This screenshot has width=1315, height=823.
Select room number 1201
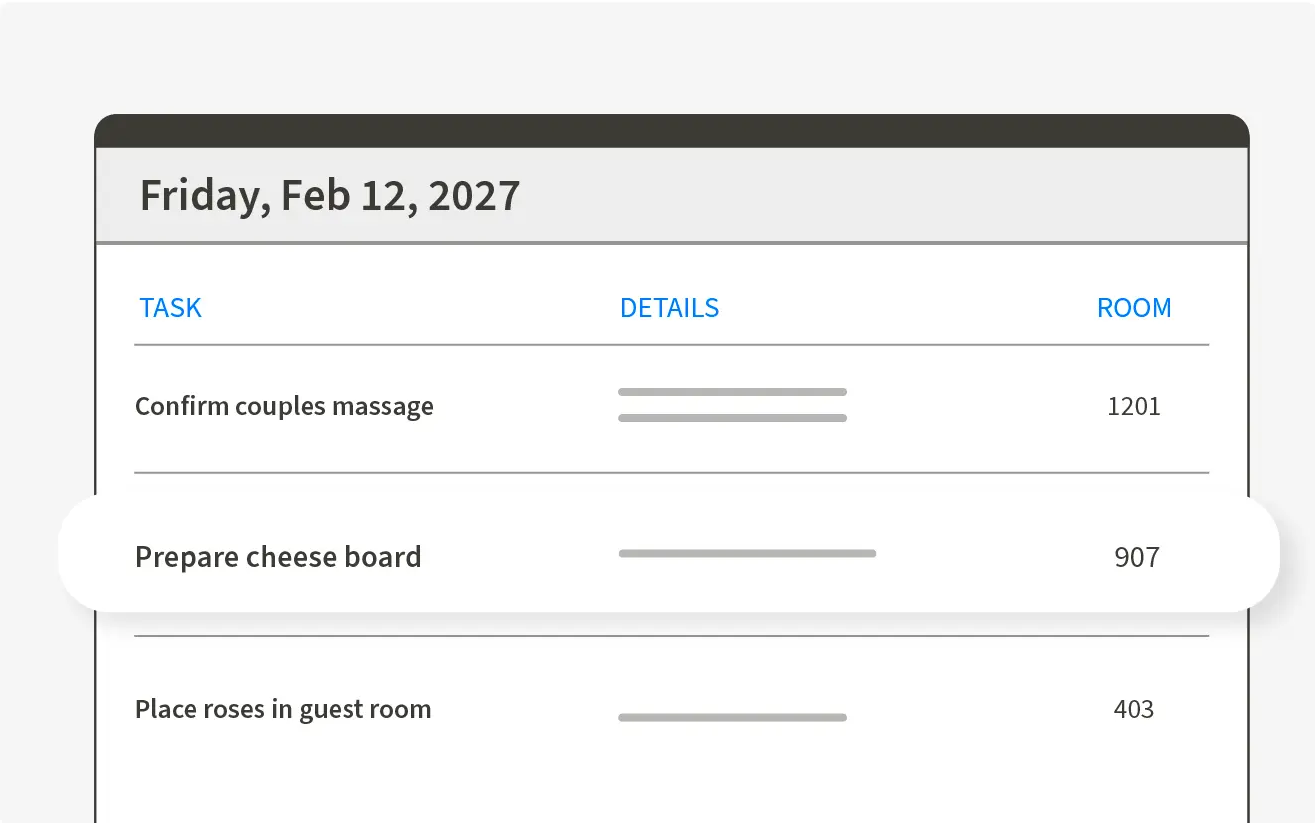pos(1133,407)
